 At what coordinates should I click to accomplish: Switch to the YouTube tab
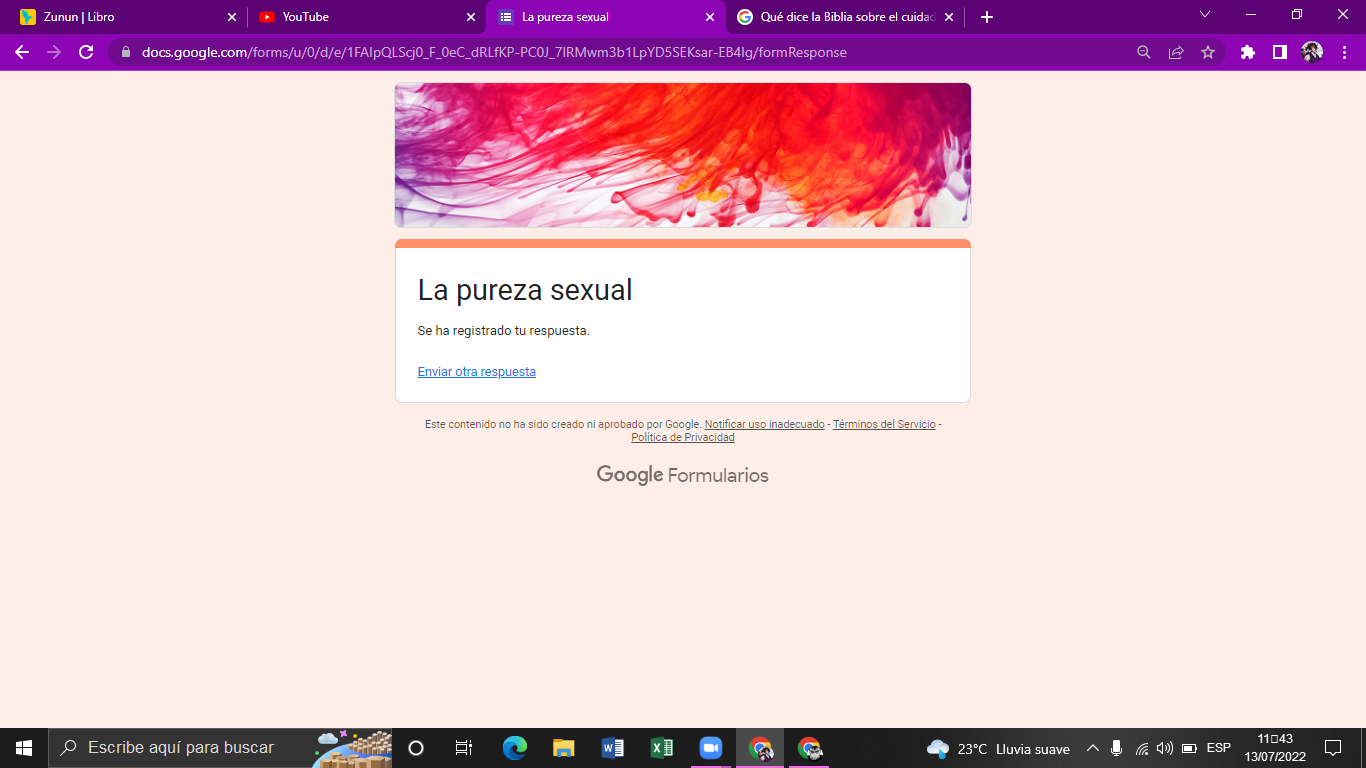pos(366,17)
